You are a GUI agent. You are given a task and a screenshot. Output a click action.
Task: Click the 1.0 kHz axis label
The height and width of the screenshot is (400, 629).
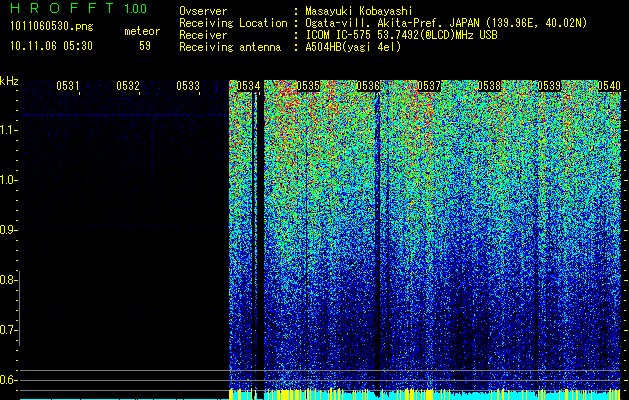[x=7, y=180]
